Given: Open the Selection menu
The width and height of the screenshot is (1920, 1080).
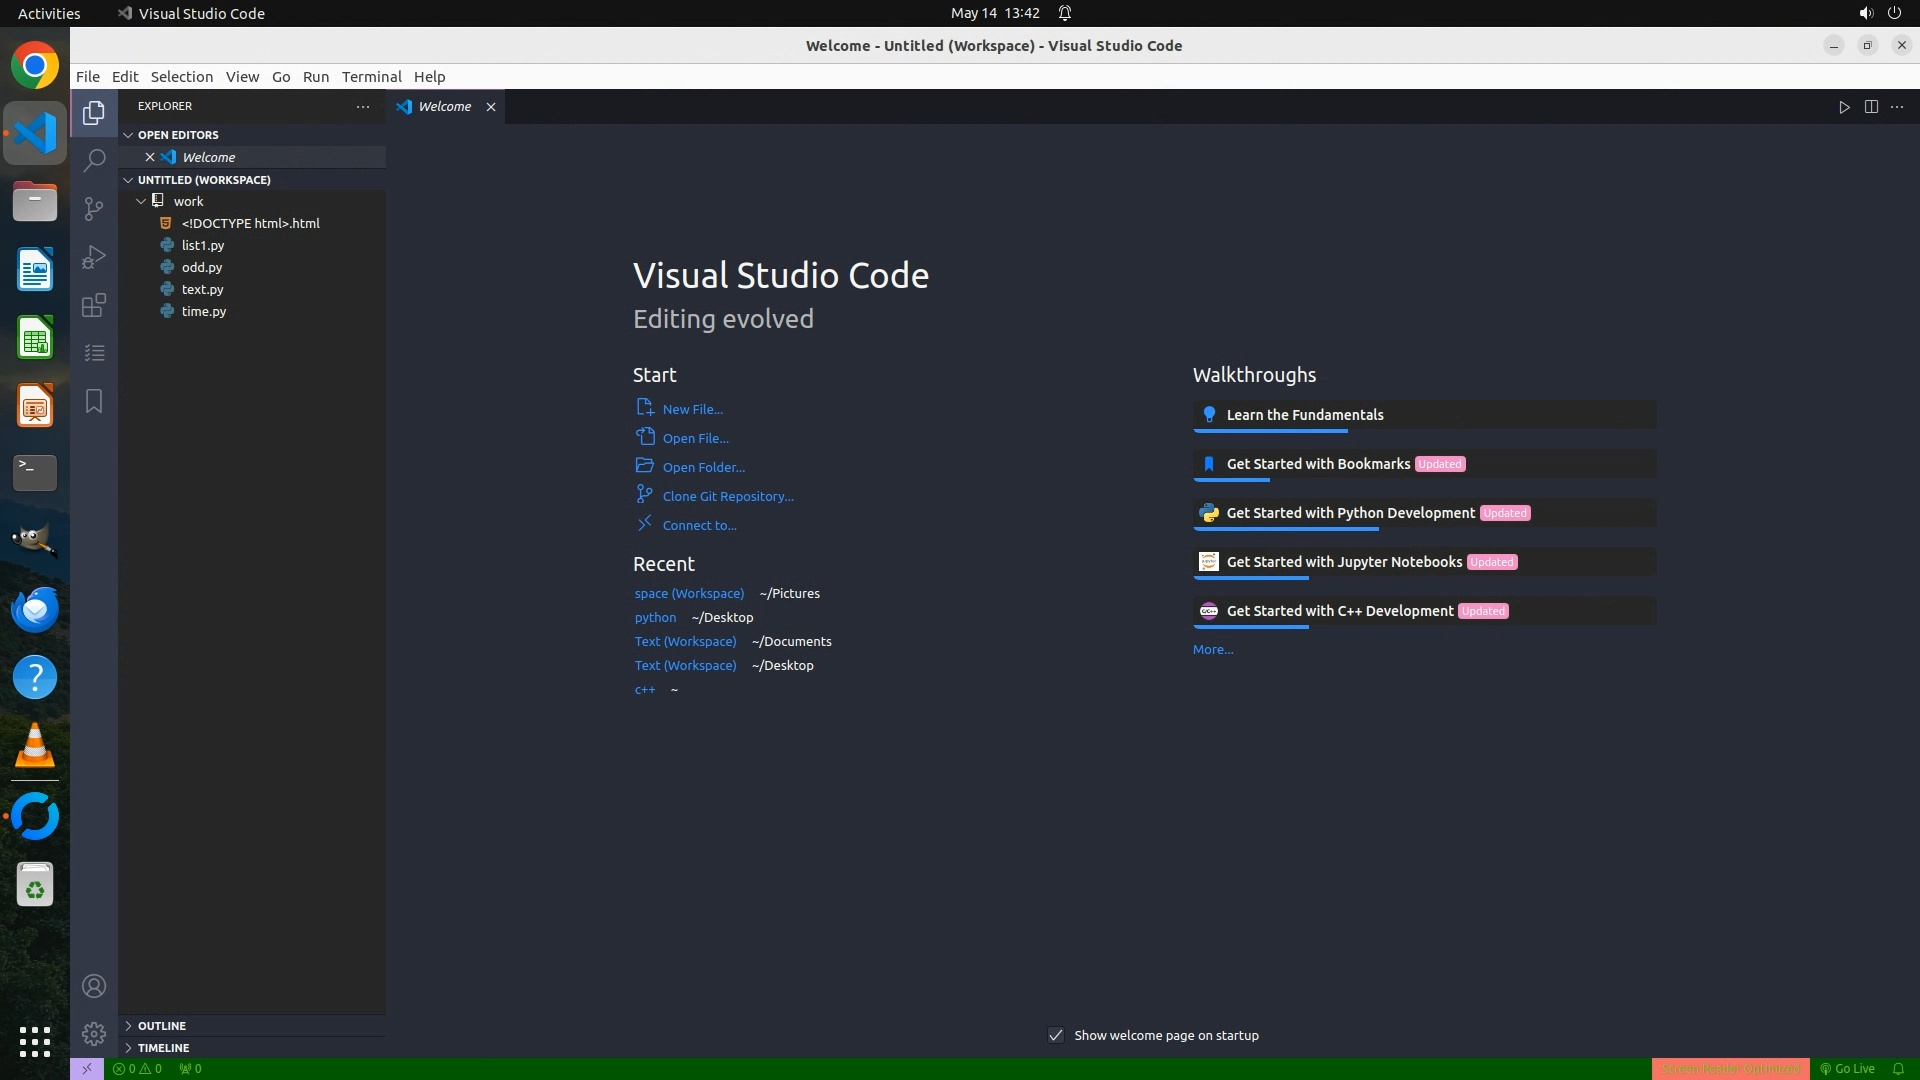Looking at the screenshot, I should [181, 77].
